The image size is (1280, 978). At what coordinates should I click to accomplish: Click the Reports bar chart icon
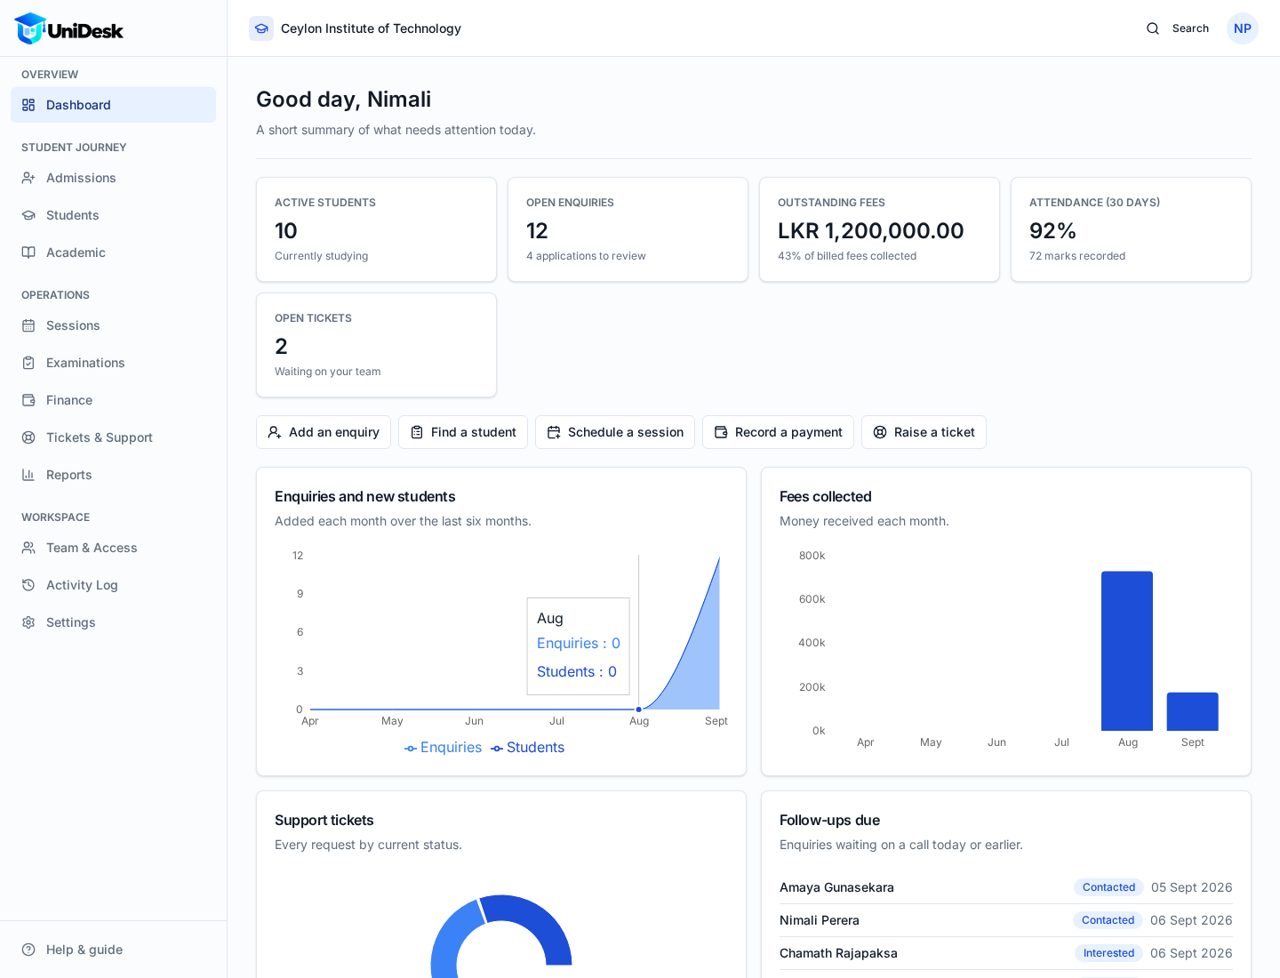tap(29, 475)
